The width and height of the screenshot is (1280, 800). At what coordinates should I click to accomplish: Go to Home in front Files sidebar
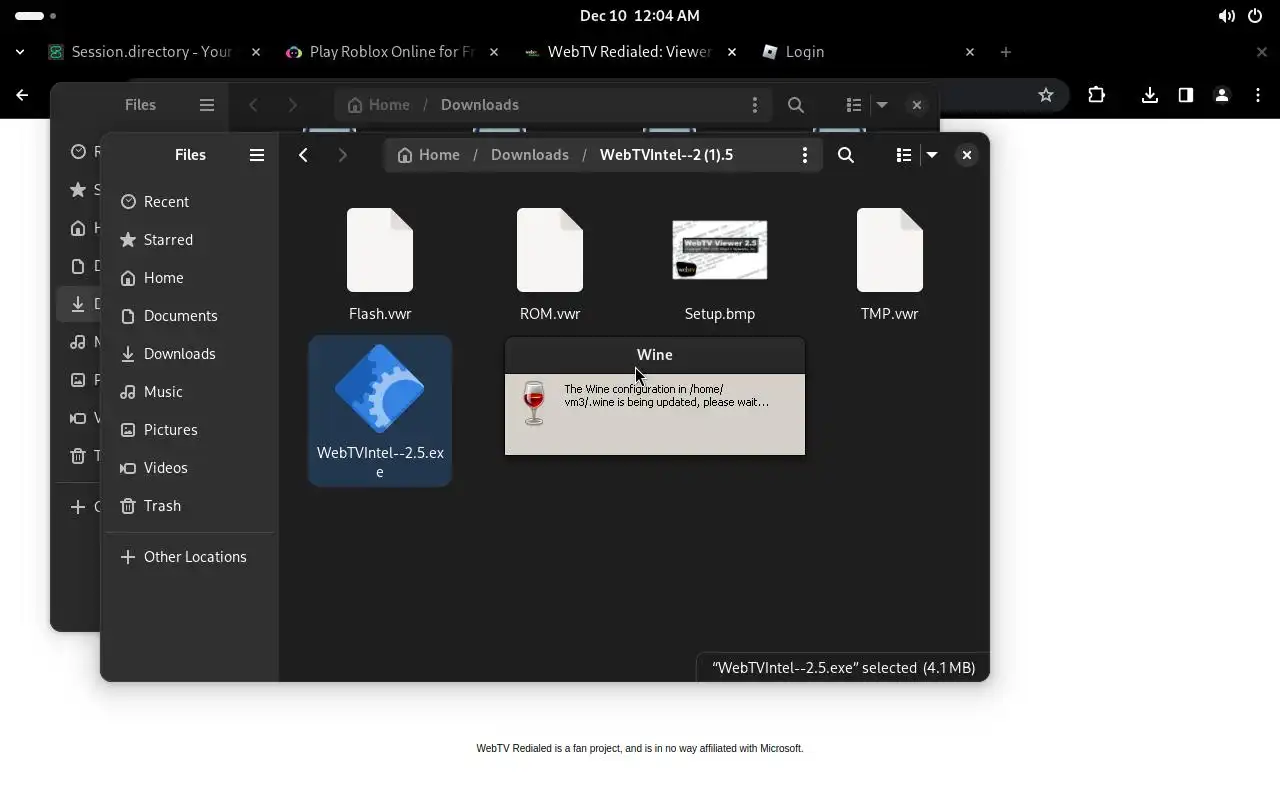(190, 278)
